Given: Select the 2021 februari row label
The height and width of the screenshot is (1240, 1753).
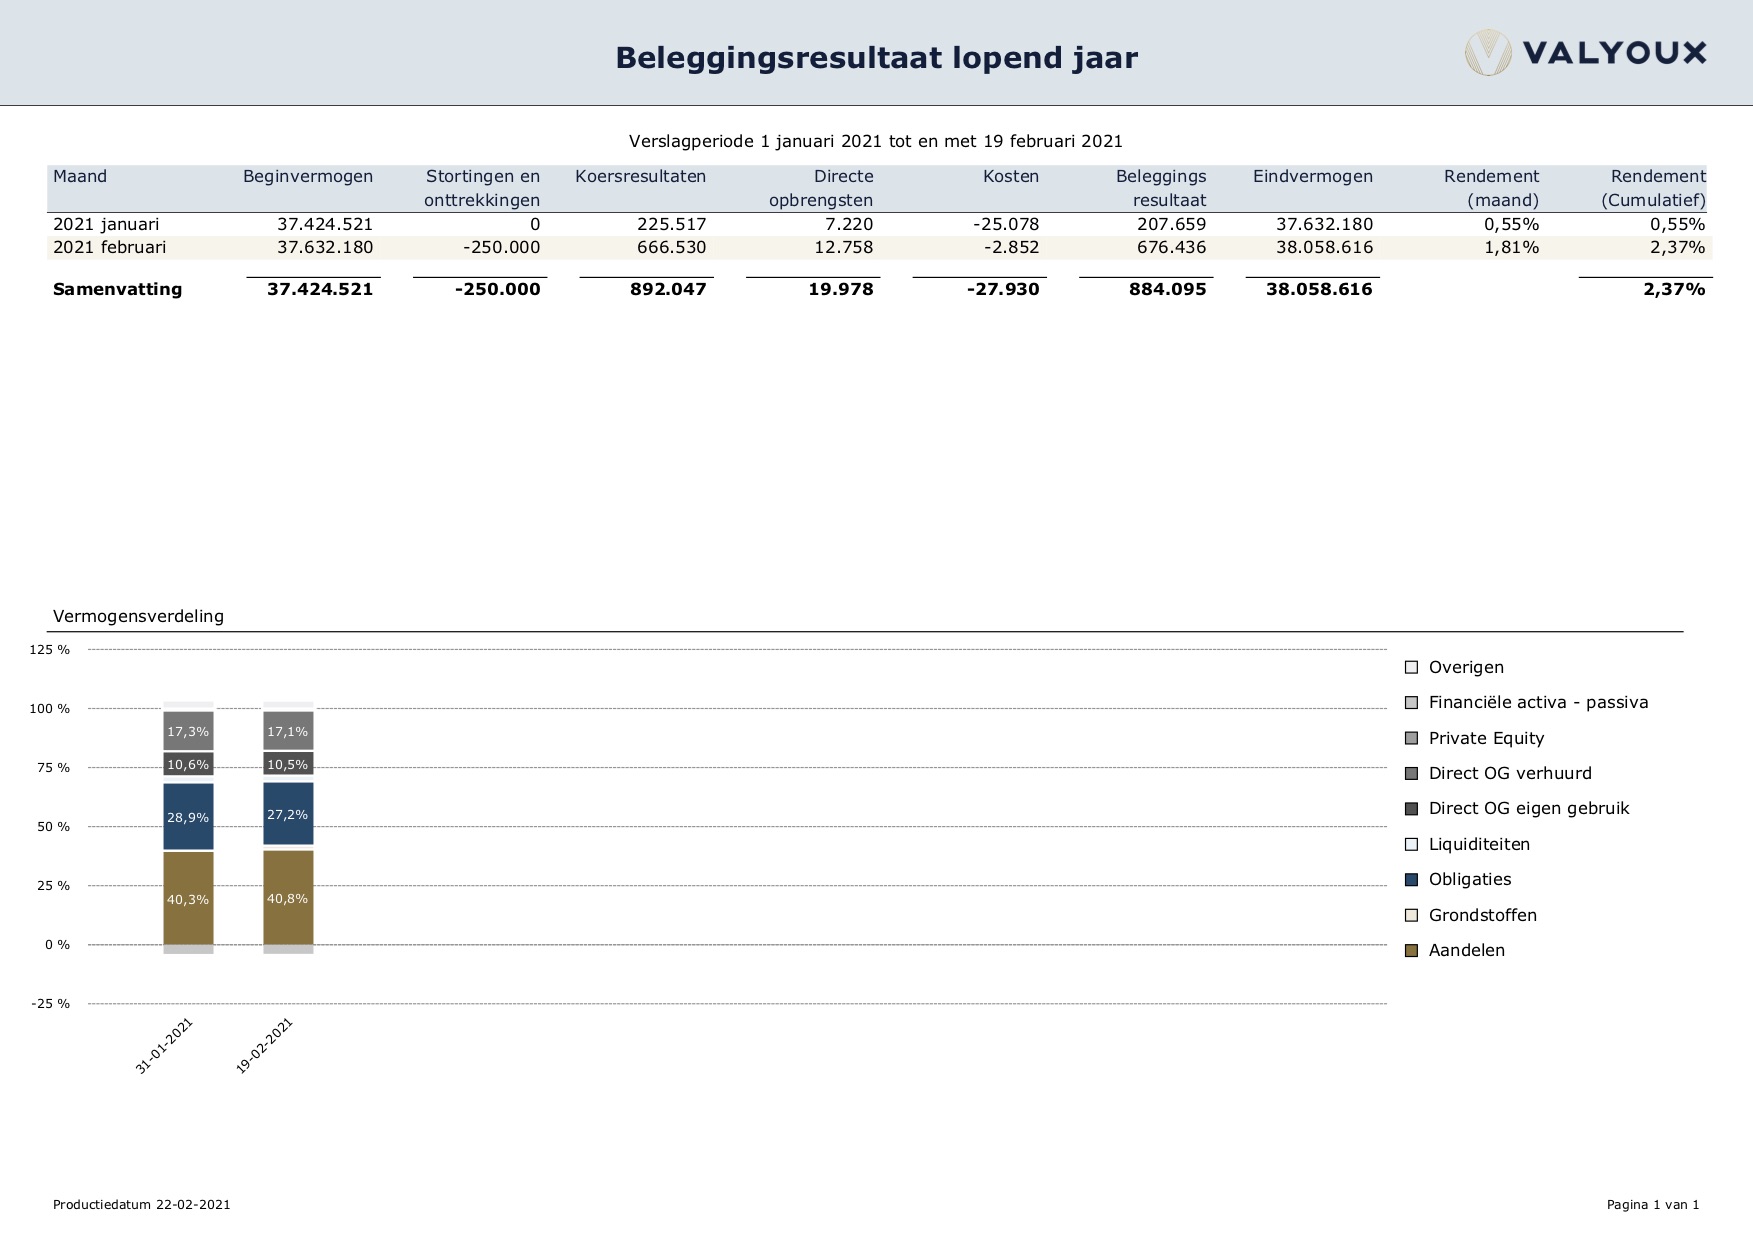Looking at the screenshot, I should pos(110,247).
